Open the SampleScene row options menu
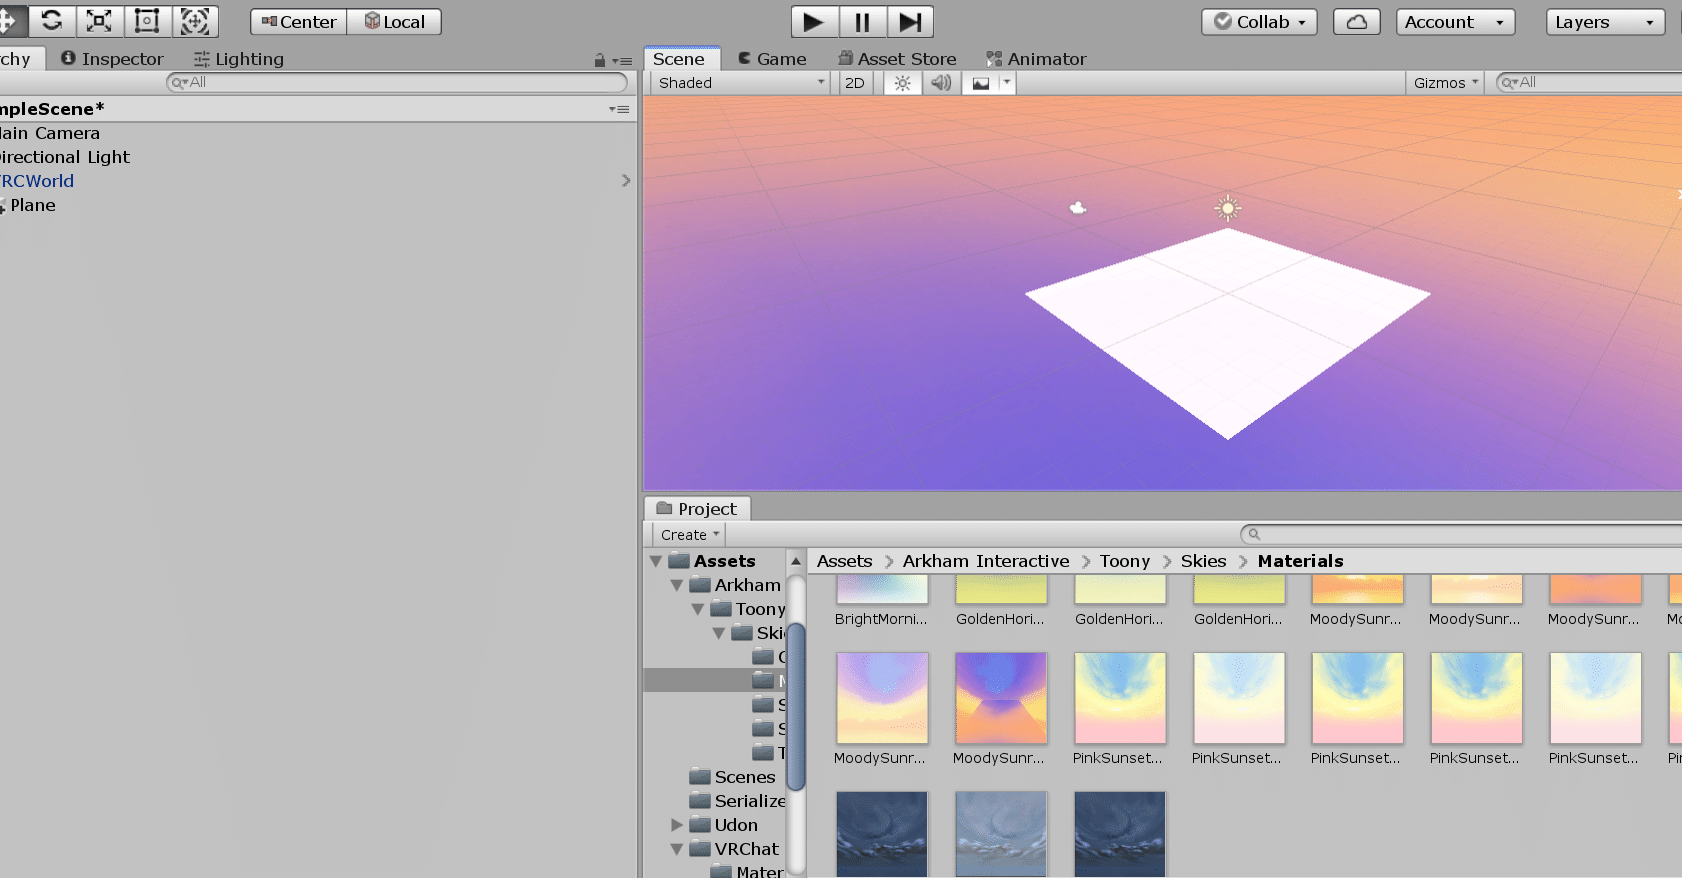The image size is (1682, 878). coord(619,109)
